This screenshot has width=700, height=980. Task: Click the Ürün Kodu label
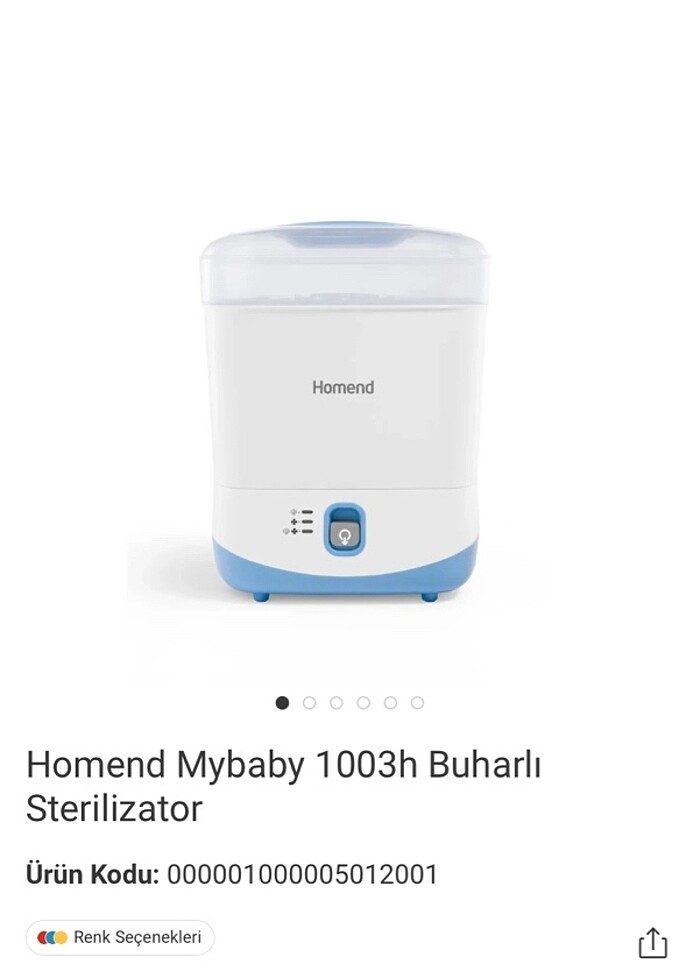[x=92, y=874]
